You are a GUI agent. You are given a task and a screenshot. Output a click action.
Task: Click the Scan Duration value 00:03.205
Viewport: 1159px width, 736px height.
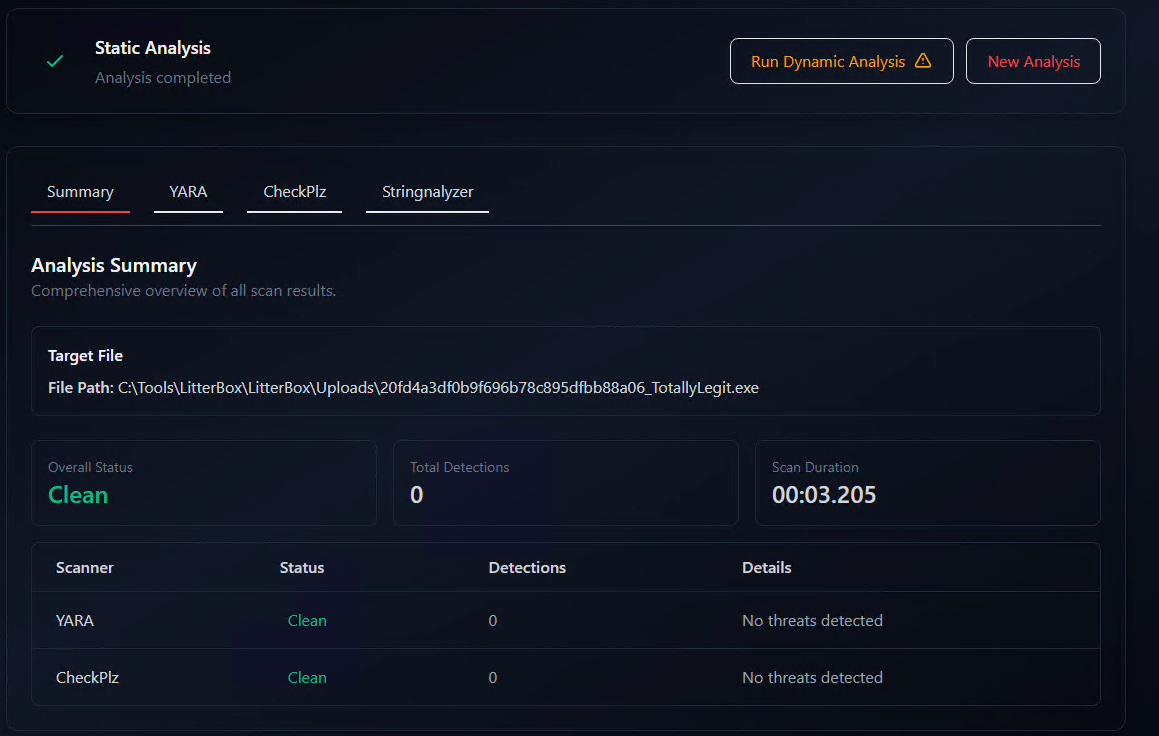[824, 495]
